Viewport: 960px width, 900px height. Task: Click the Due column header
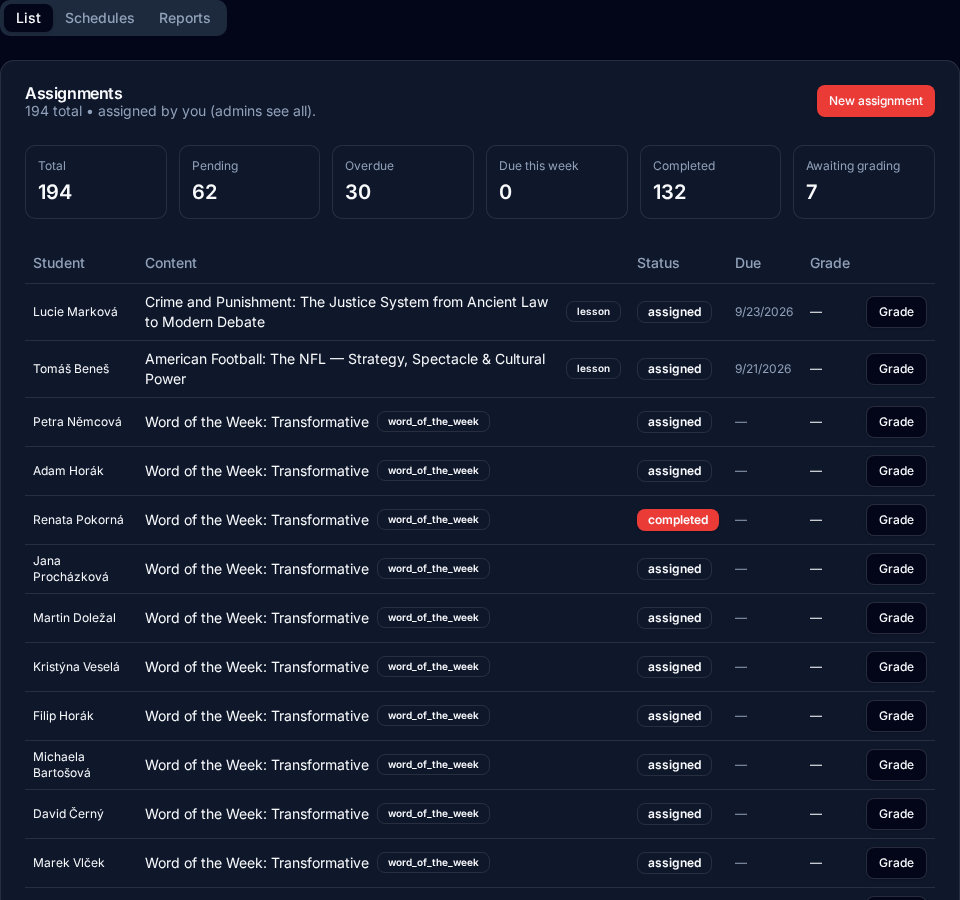click(x=748, y=263)
